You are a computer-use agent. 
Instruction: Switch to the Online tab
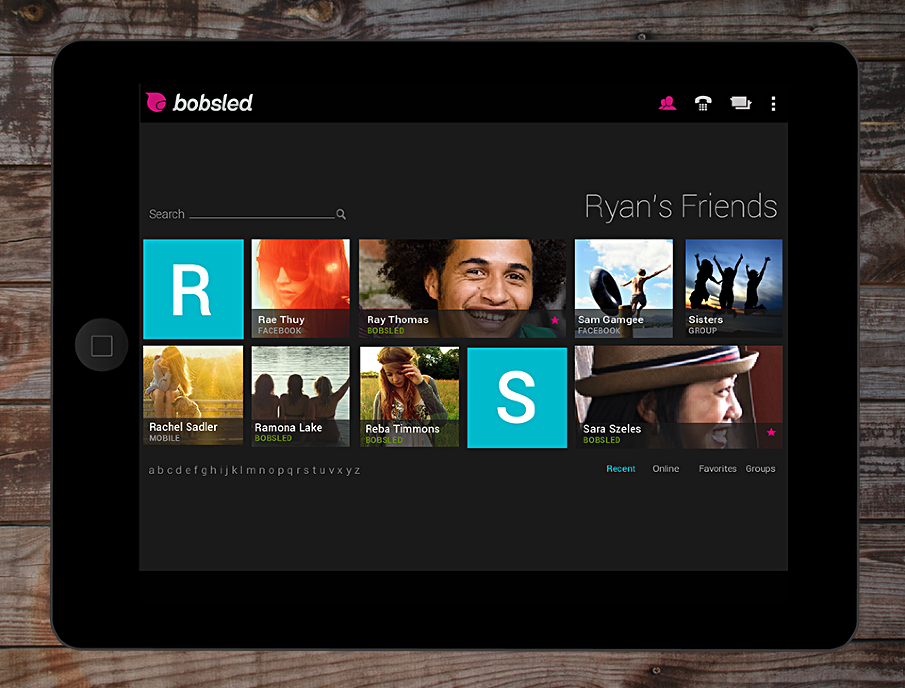pos(665,469)
